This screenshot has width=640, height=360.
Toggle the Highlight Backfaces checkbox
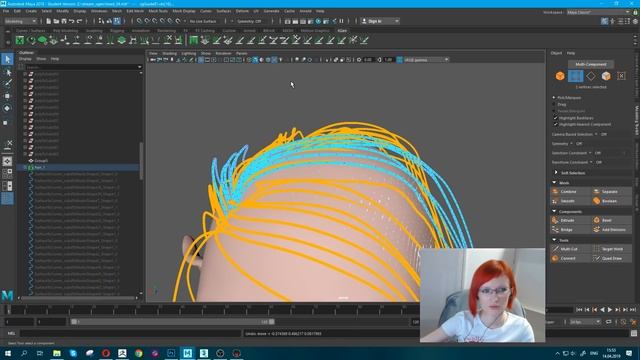coord(556,118)
